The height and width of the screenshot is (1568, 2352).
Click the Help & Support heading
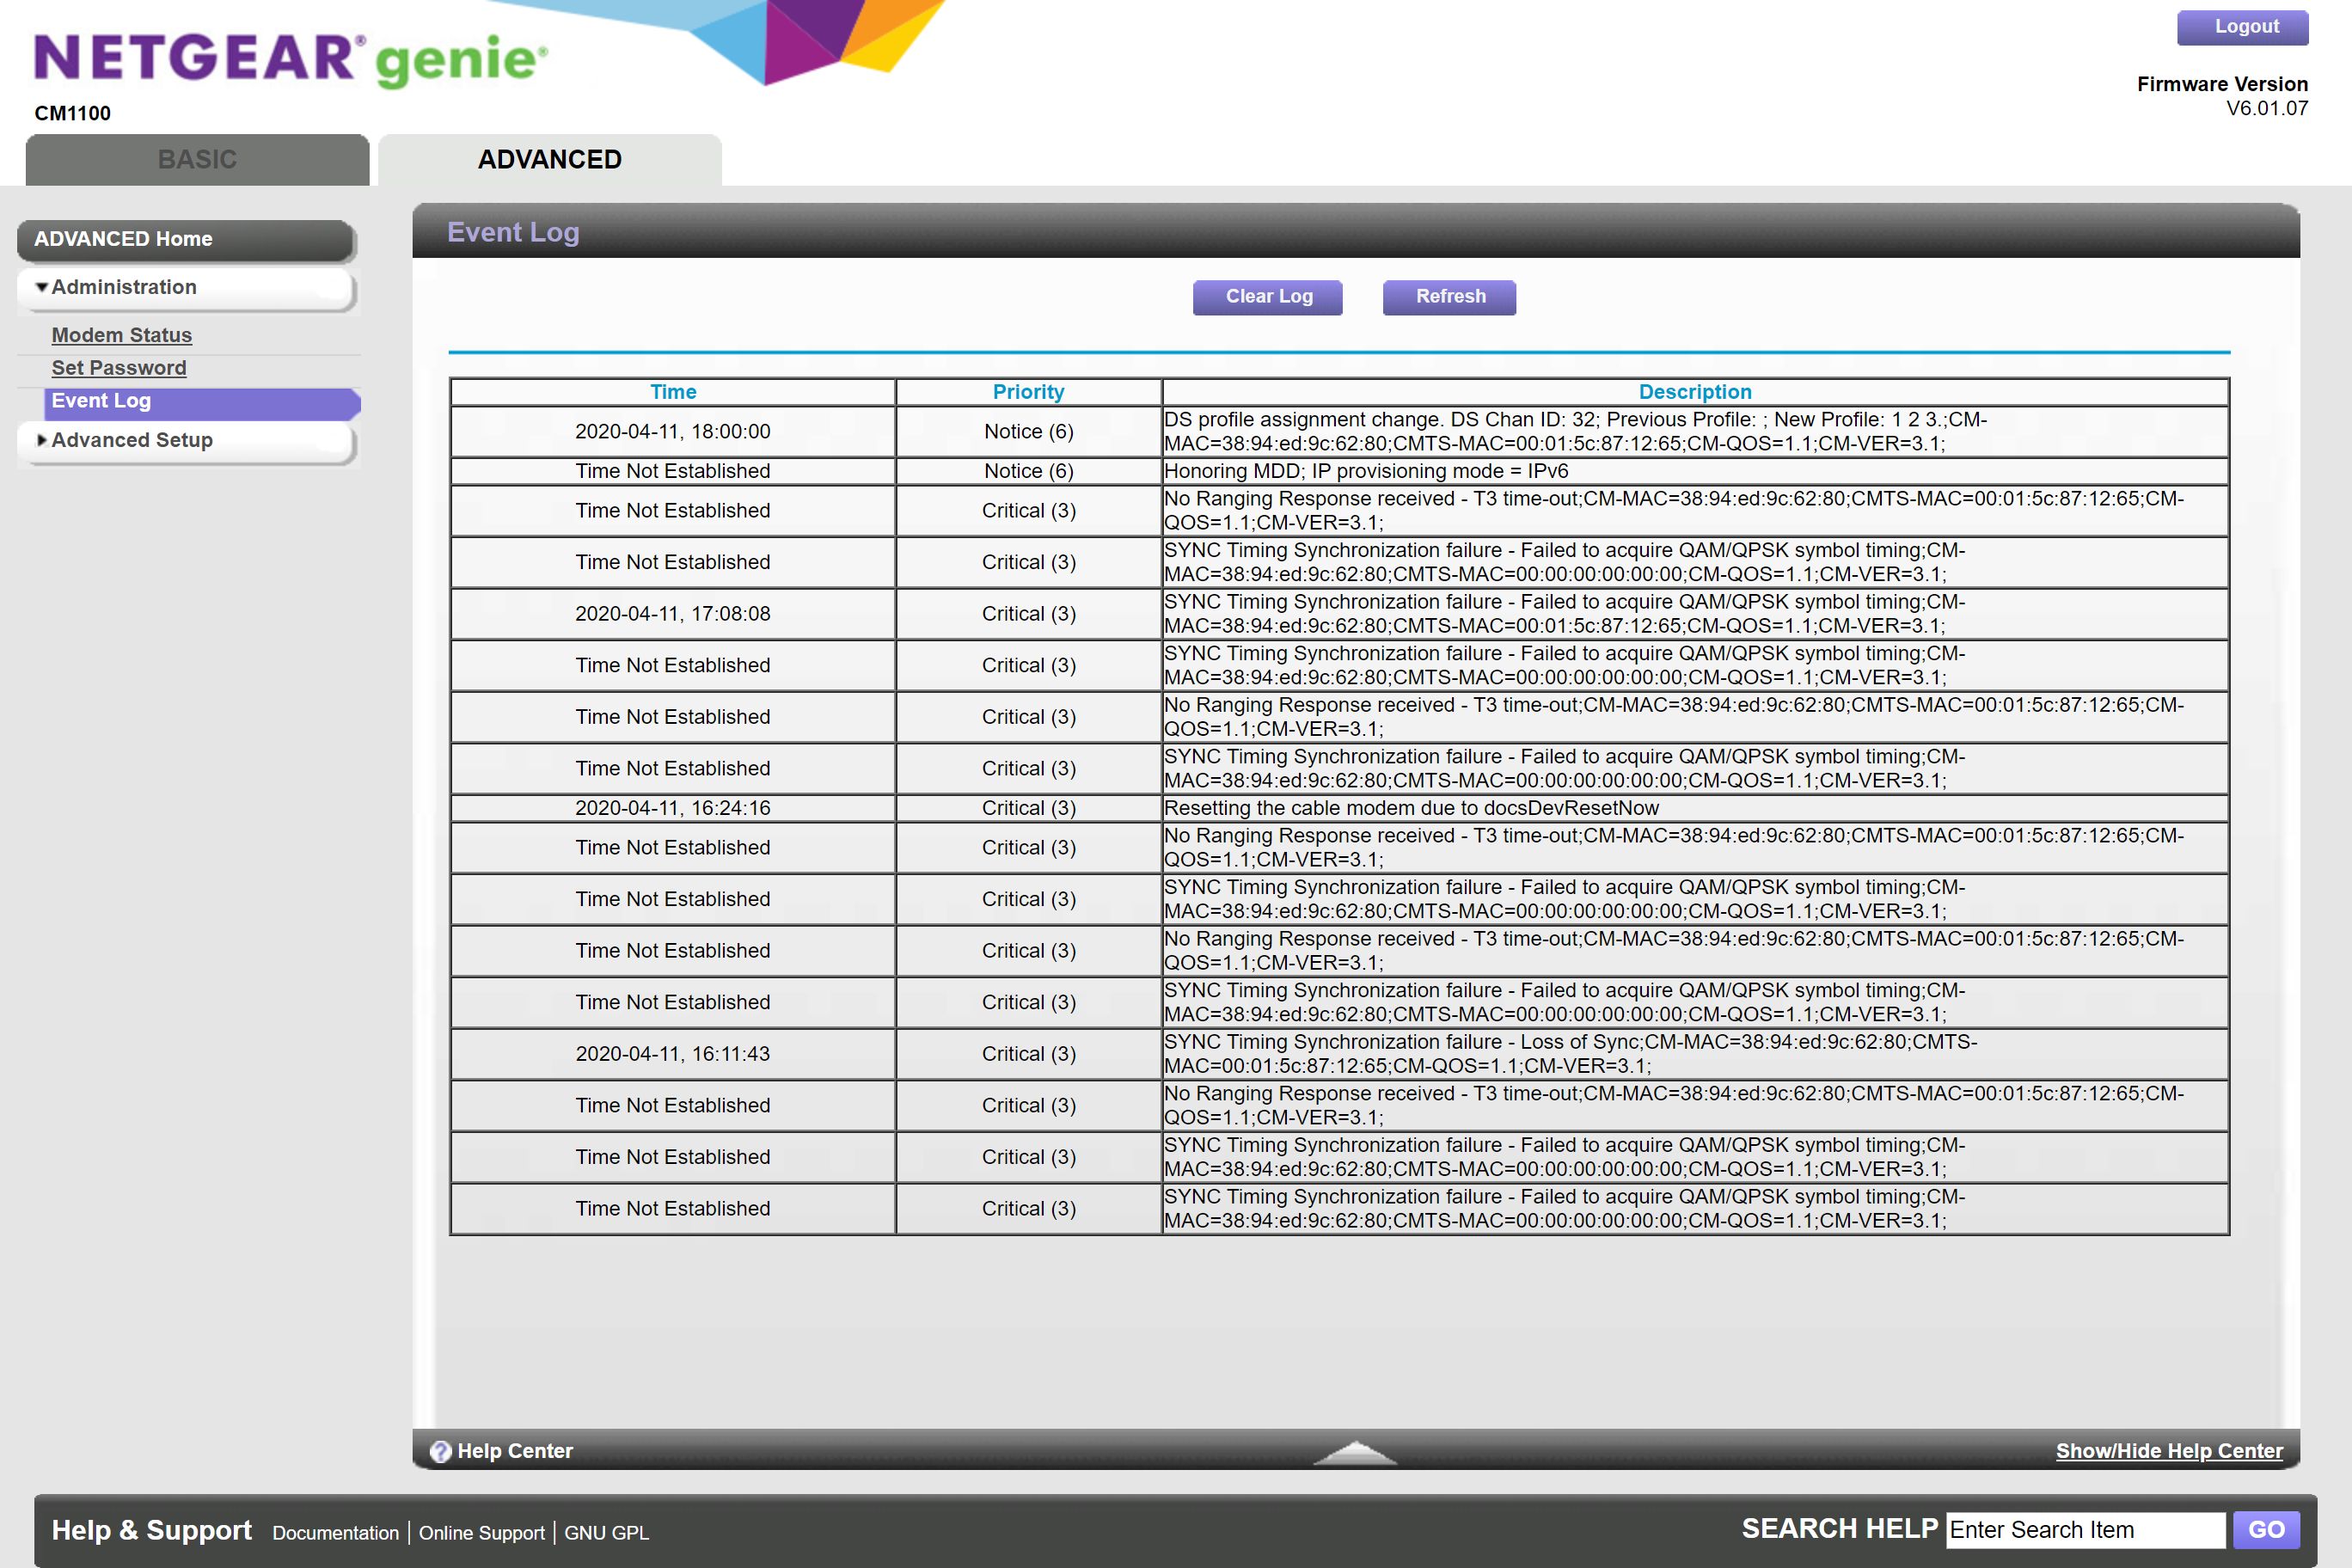[x=151, y=1530]
